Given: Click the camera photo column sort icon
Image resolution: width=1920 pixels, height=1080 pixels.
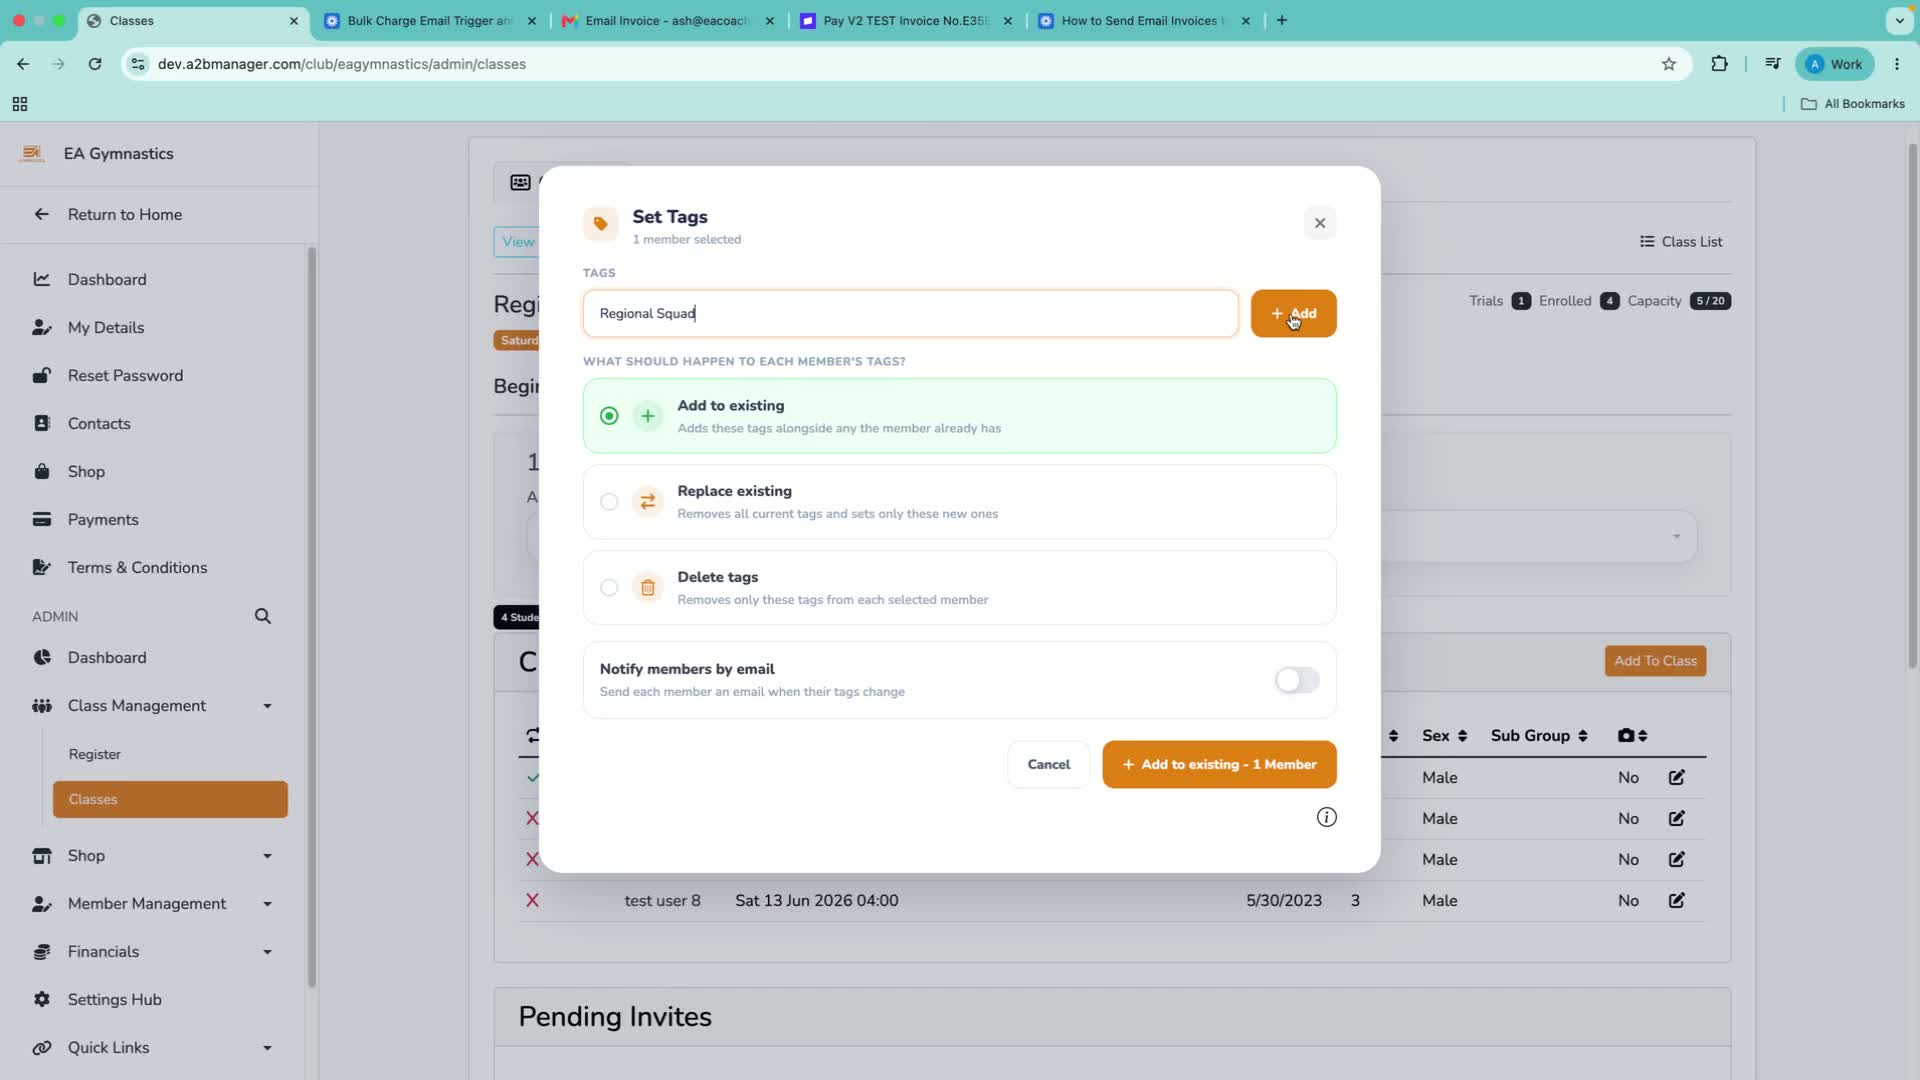Looking at the screenshot, I should coord(1632,735).
